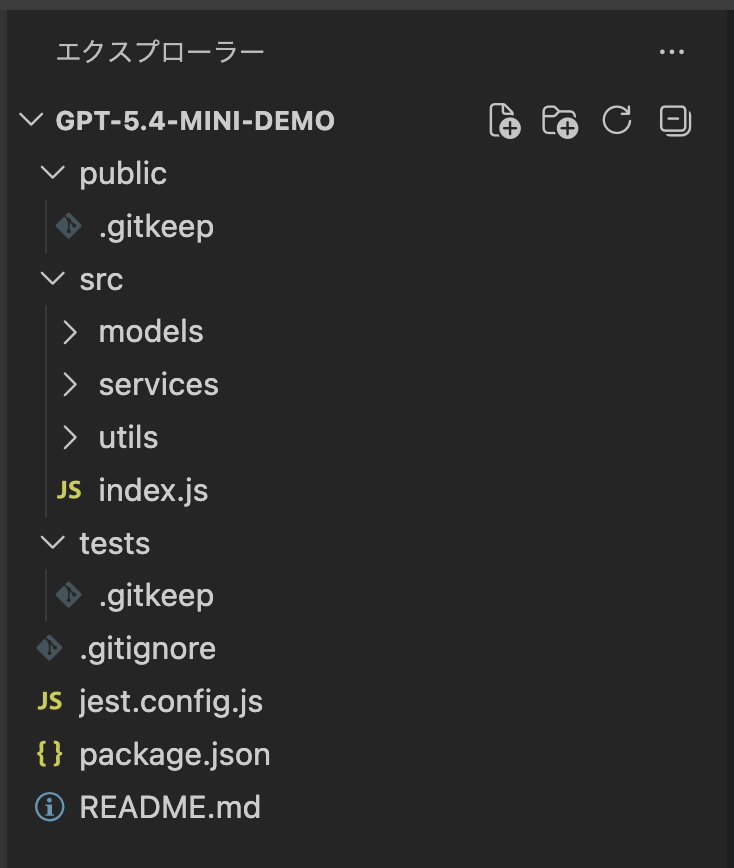Click the JS icon beside jest.config.js
This screenshot has height=868, width=734.
click(49, 701)
